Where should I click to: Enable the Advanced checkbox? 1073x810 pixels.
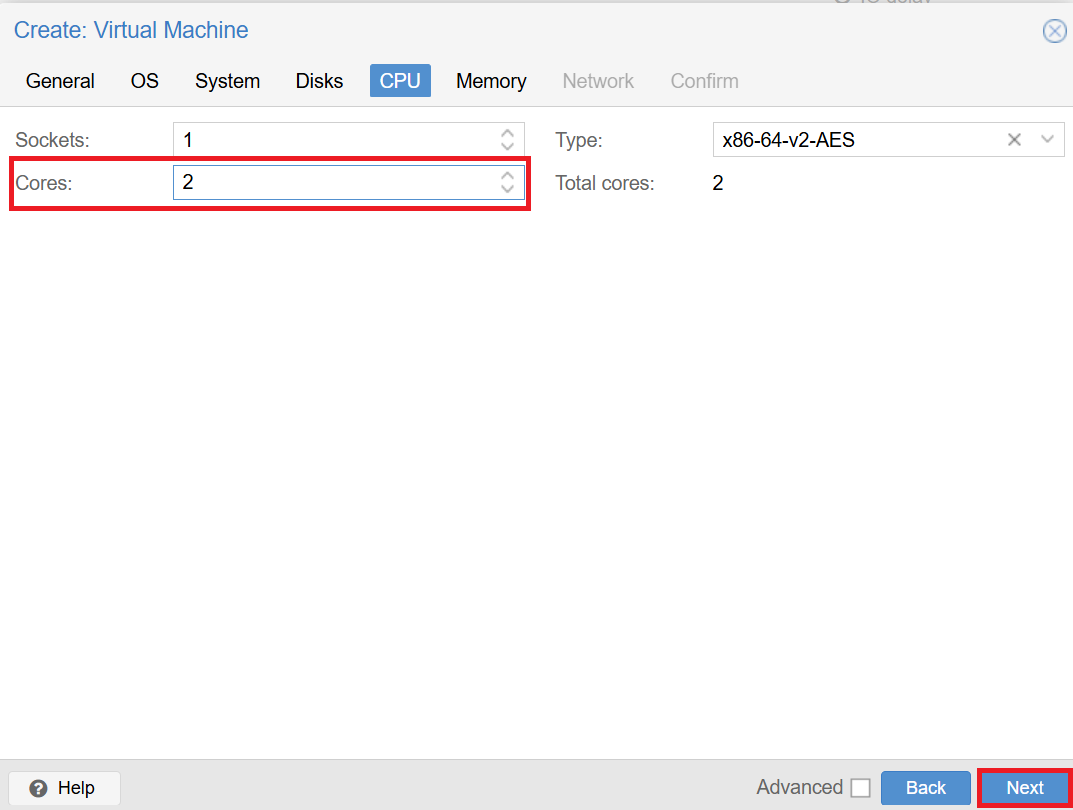coord(860,788)
